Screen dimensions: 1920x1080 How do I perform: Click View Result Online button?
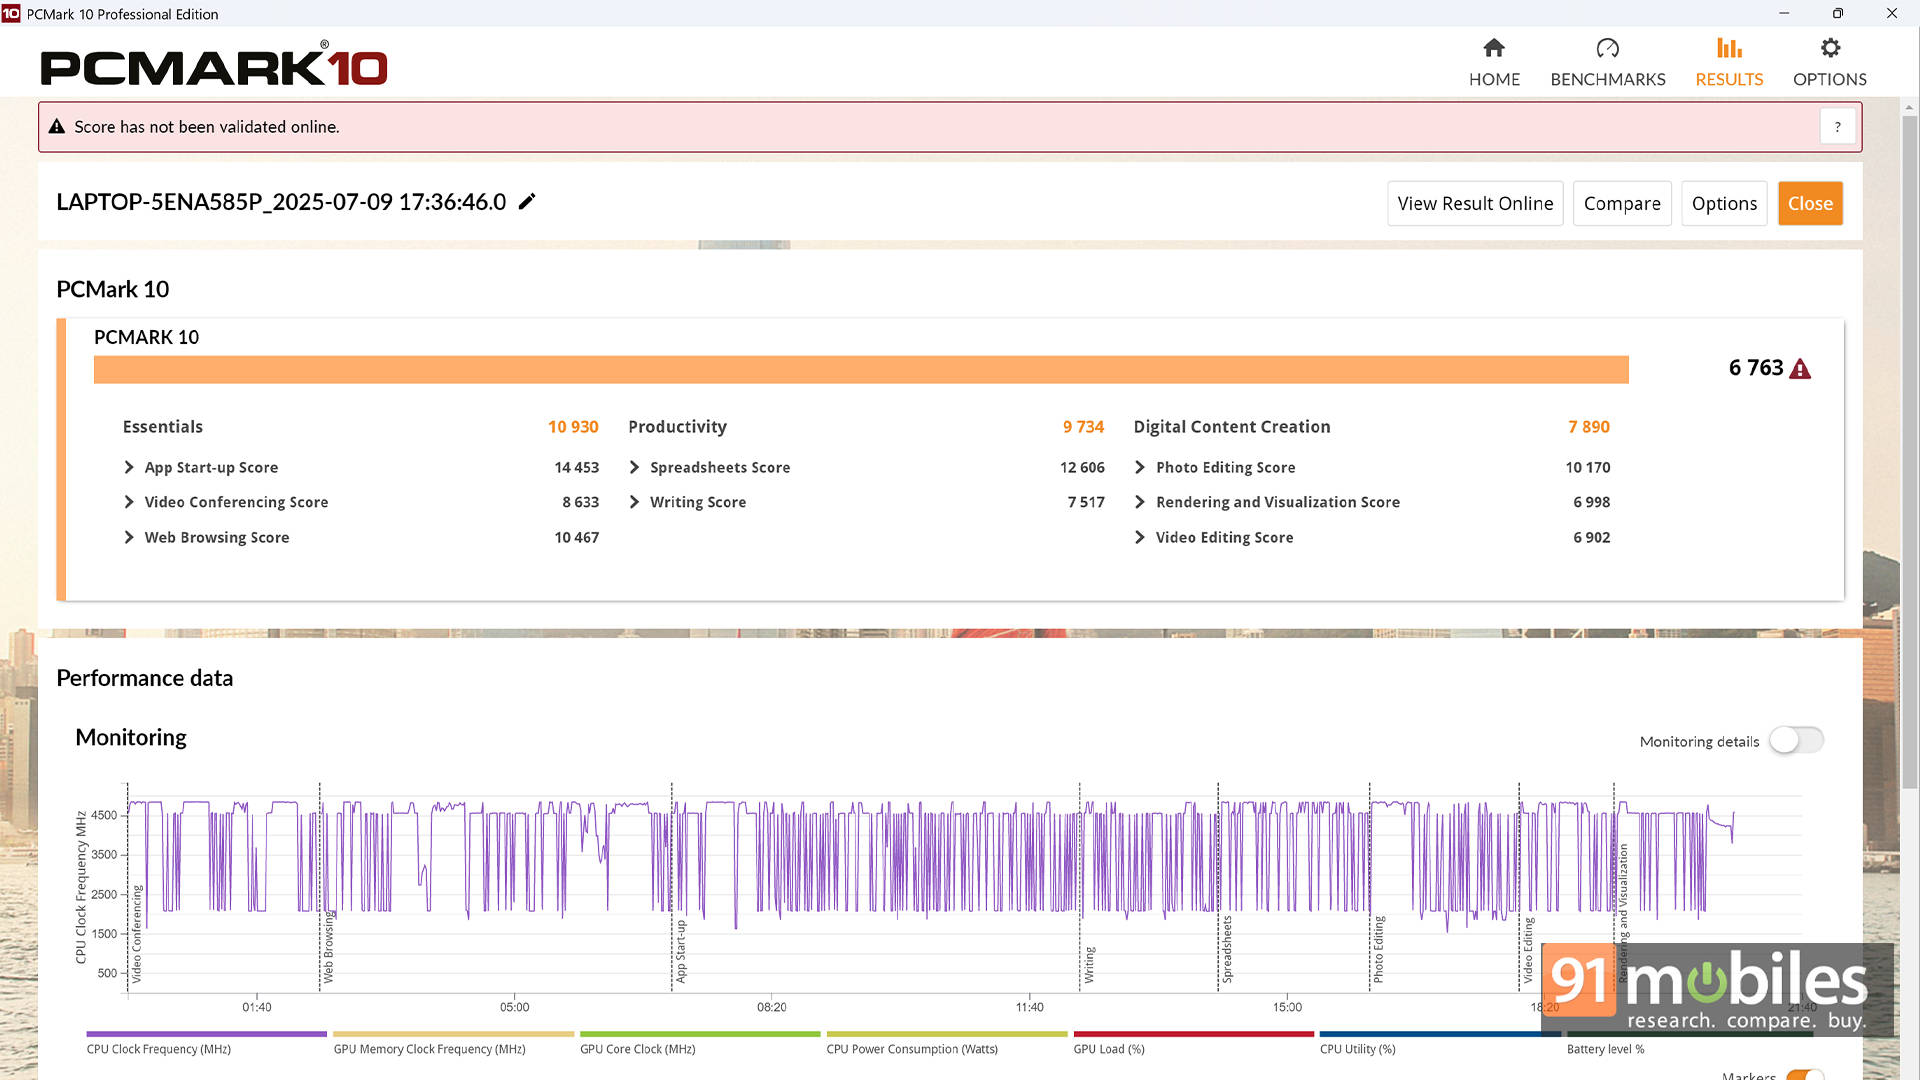[x=1474, y=204]
